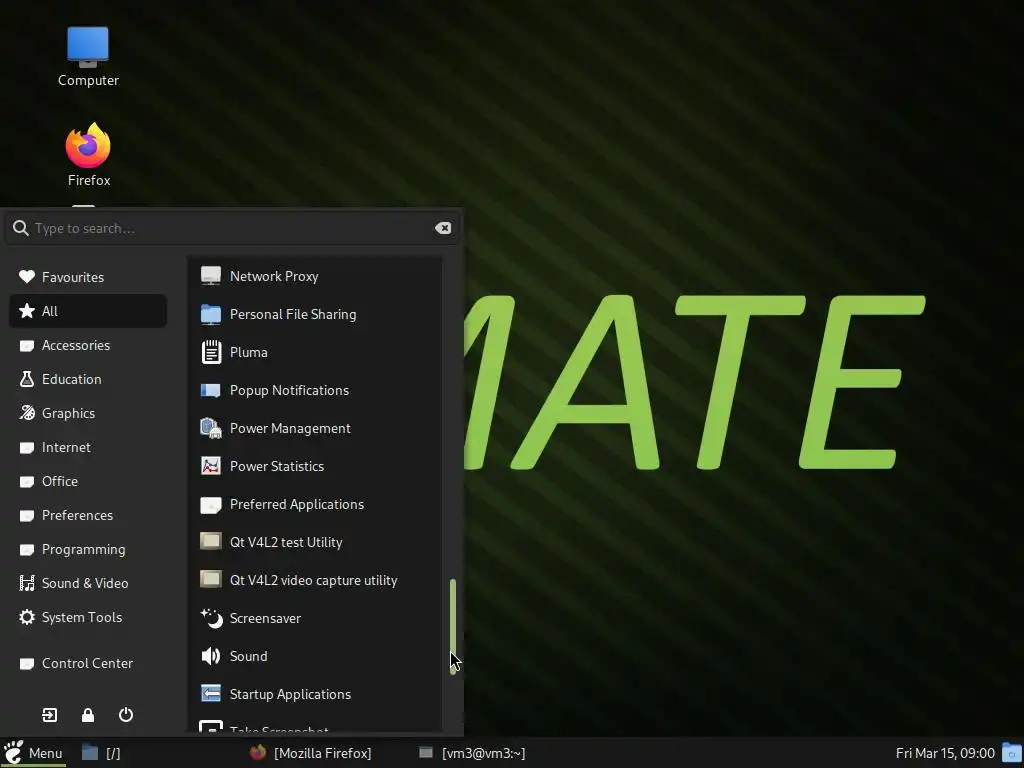Switch to the [/] file manager window
Screen dimensions: 1024x768
[x=101, y=753]
